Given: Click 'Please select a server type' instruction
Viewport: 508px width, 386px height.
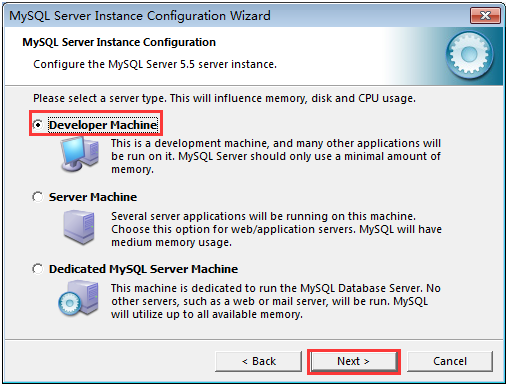Looking at the screenshot, I should click(224, 99).
